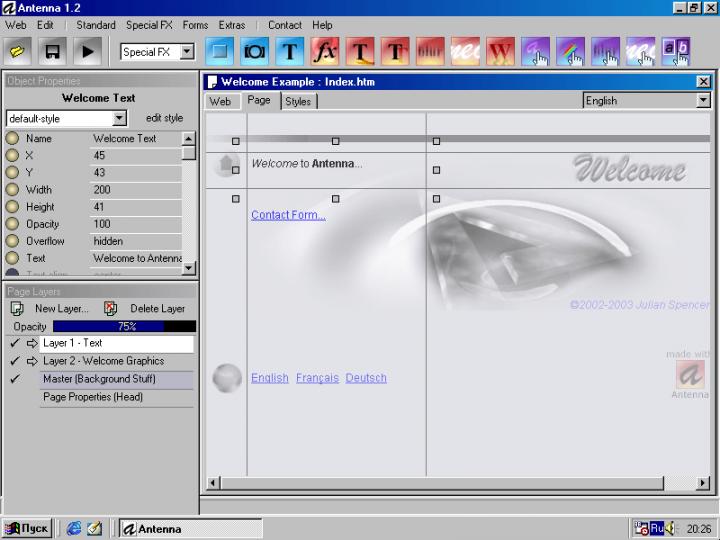Screen dimensions: 720x540
Task: Open the Extras menu
Action: coord(231,25)
